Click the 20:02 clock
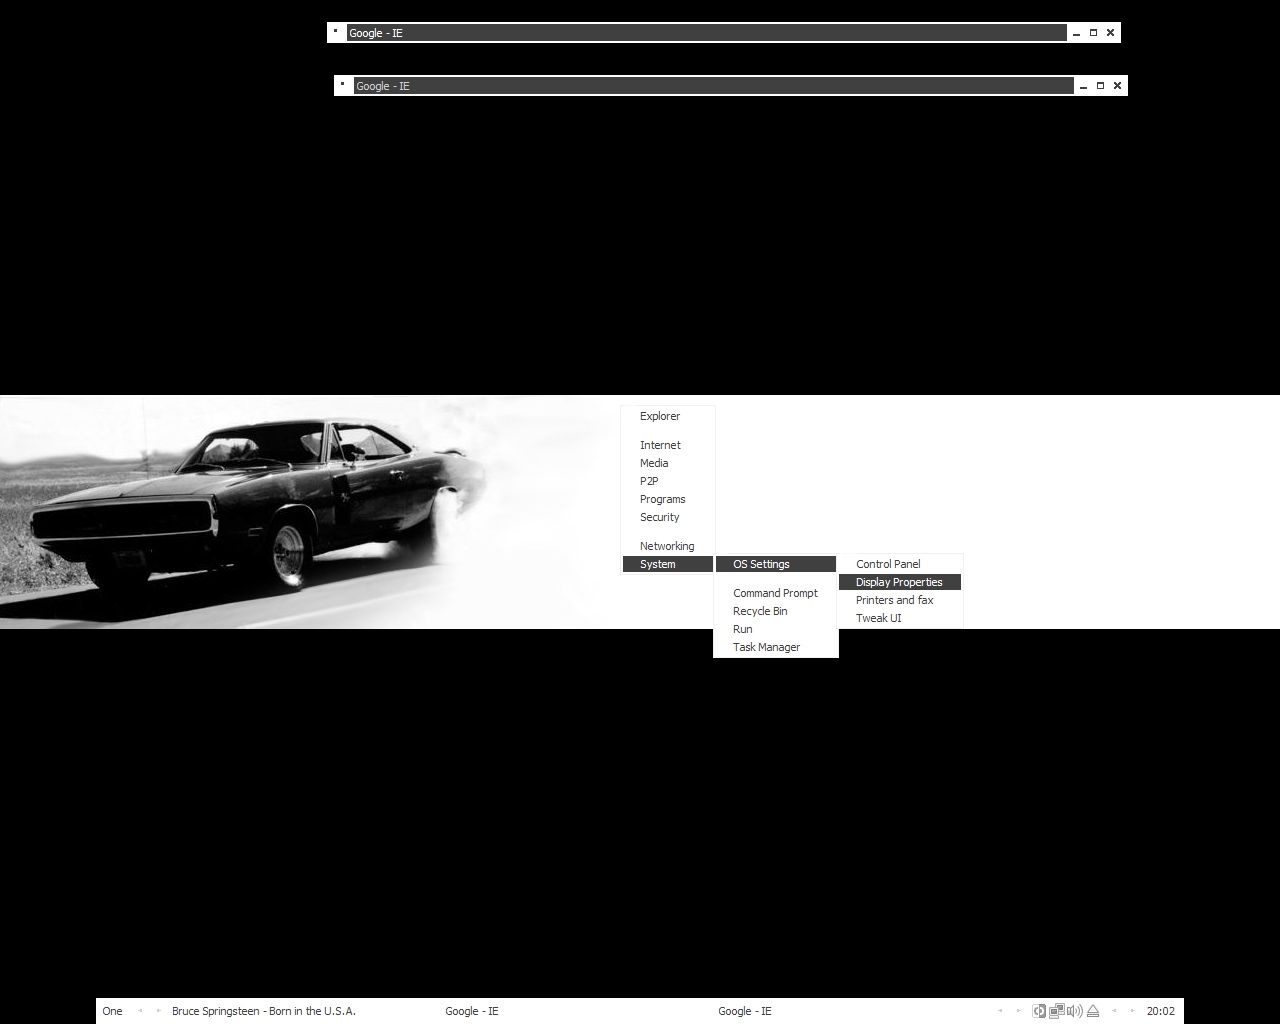The image size is (1280, 1024). coord(1161,1011)
